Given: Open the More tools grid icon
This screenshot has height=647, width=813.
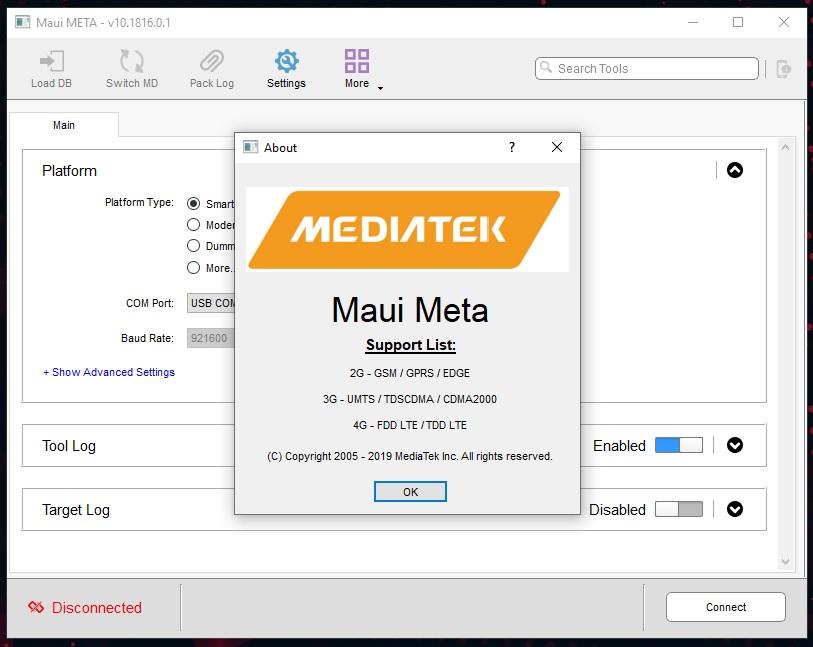Looking at the screenshot, I should click(357, 62).
